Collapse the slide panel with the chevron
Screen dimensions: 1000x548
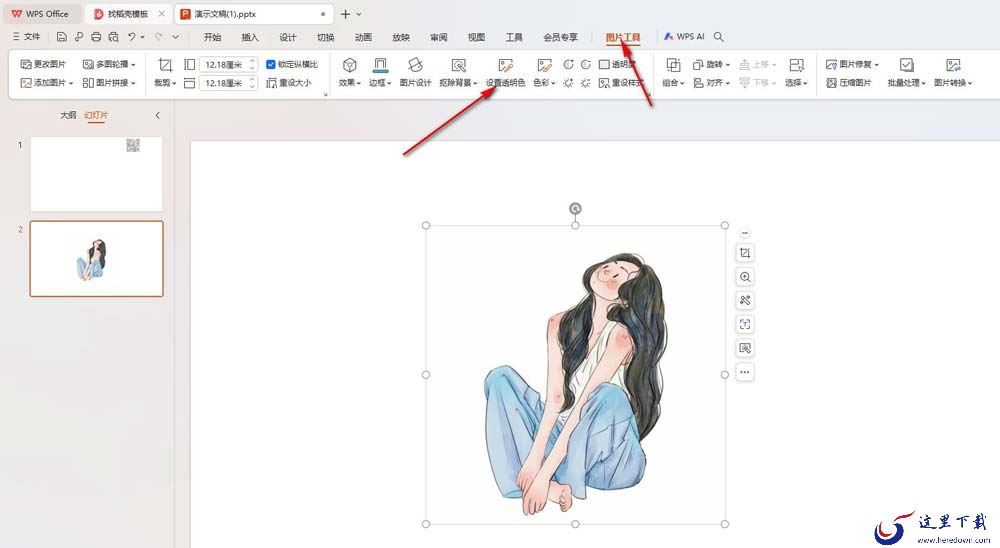[x=158, y=115]
